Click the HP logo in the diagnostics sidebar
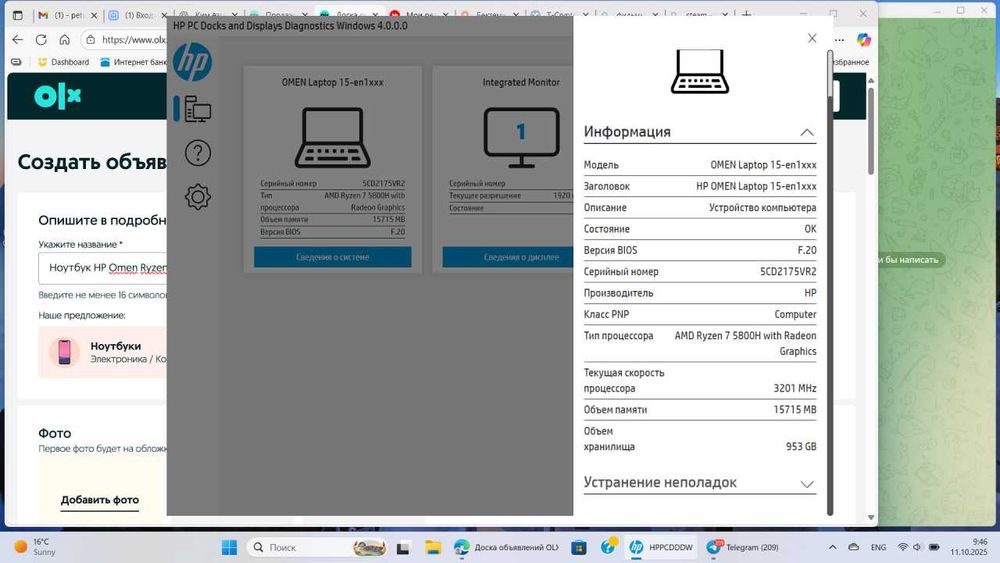The image size is (1000, 563). click(x=193, y=62)
